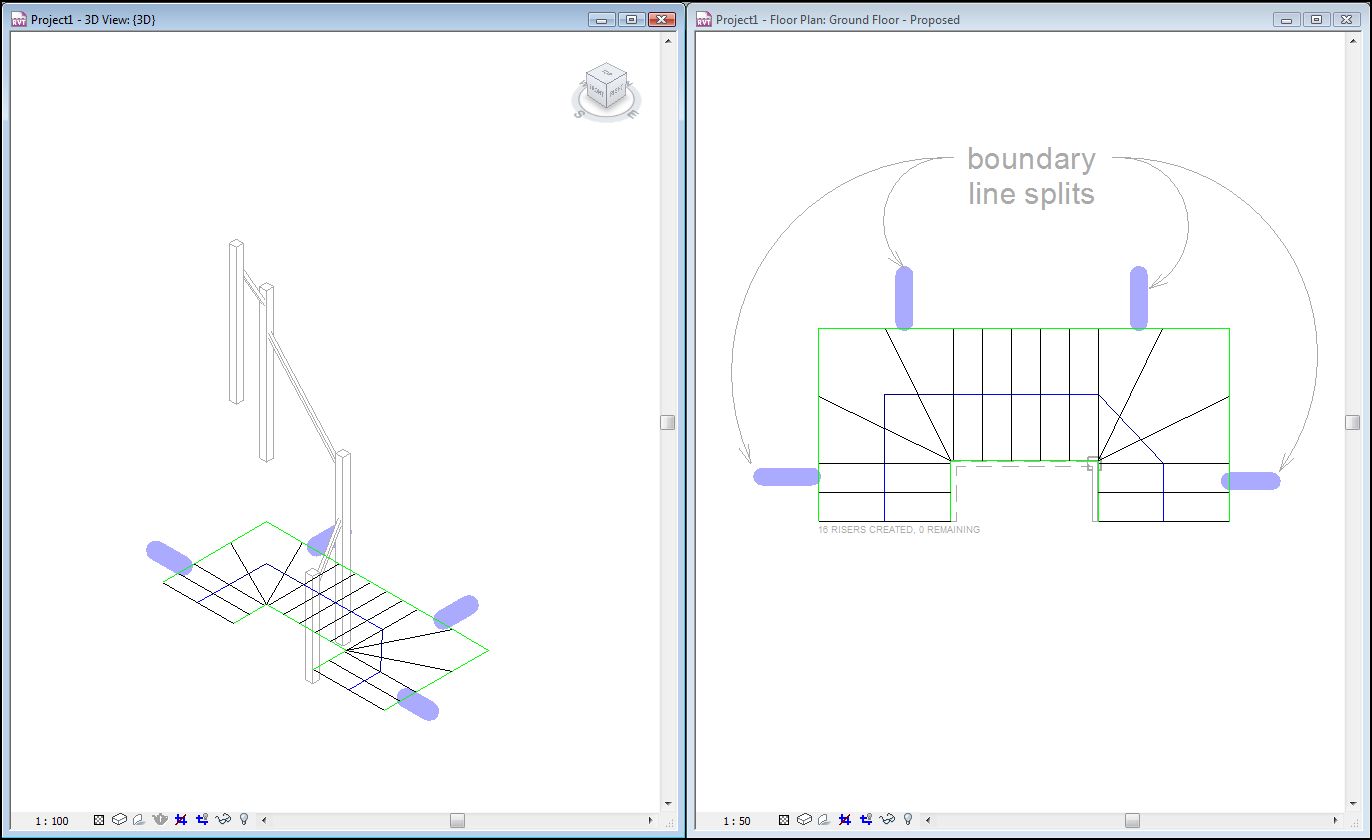
Task: Open Detail Level menu in Floor Plan
Action: (x=785, y=820)
